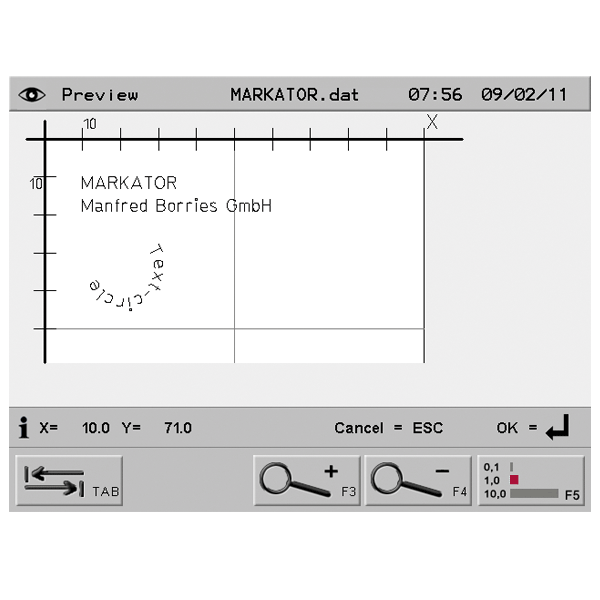Click the Preview title text

point(100,95)
